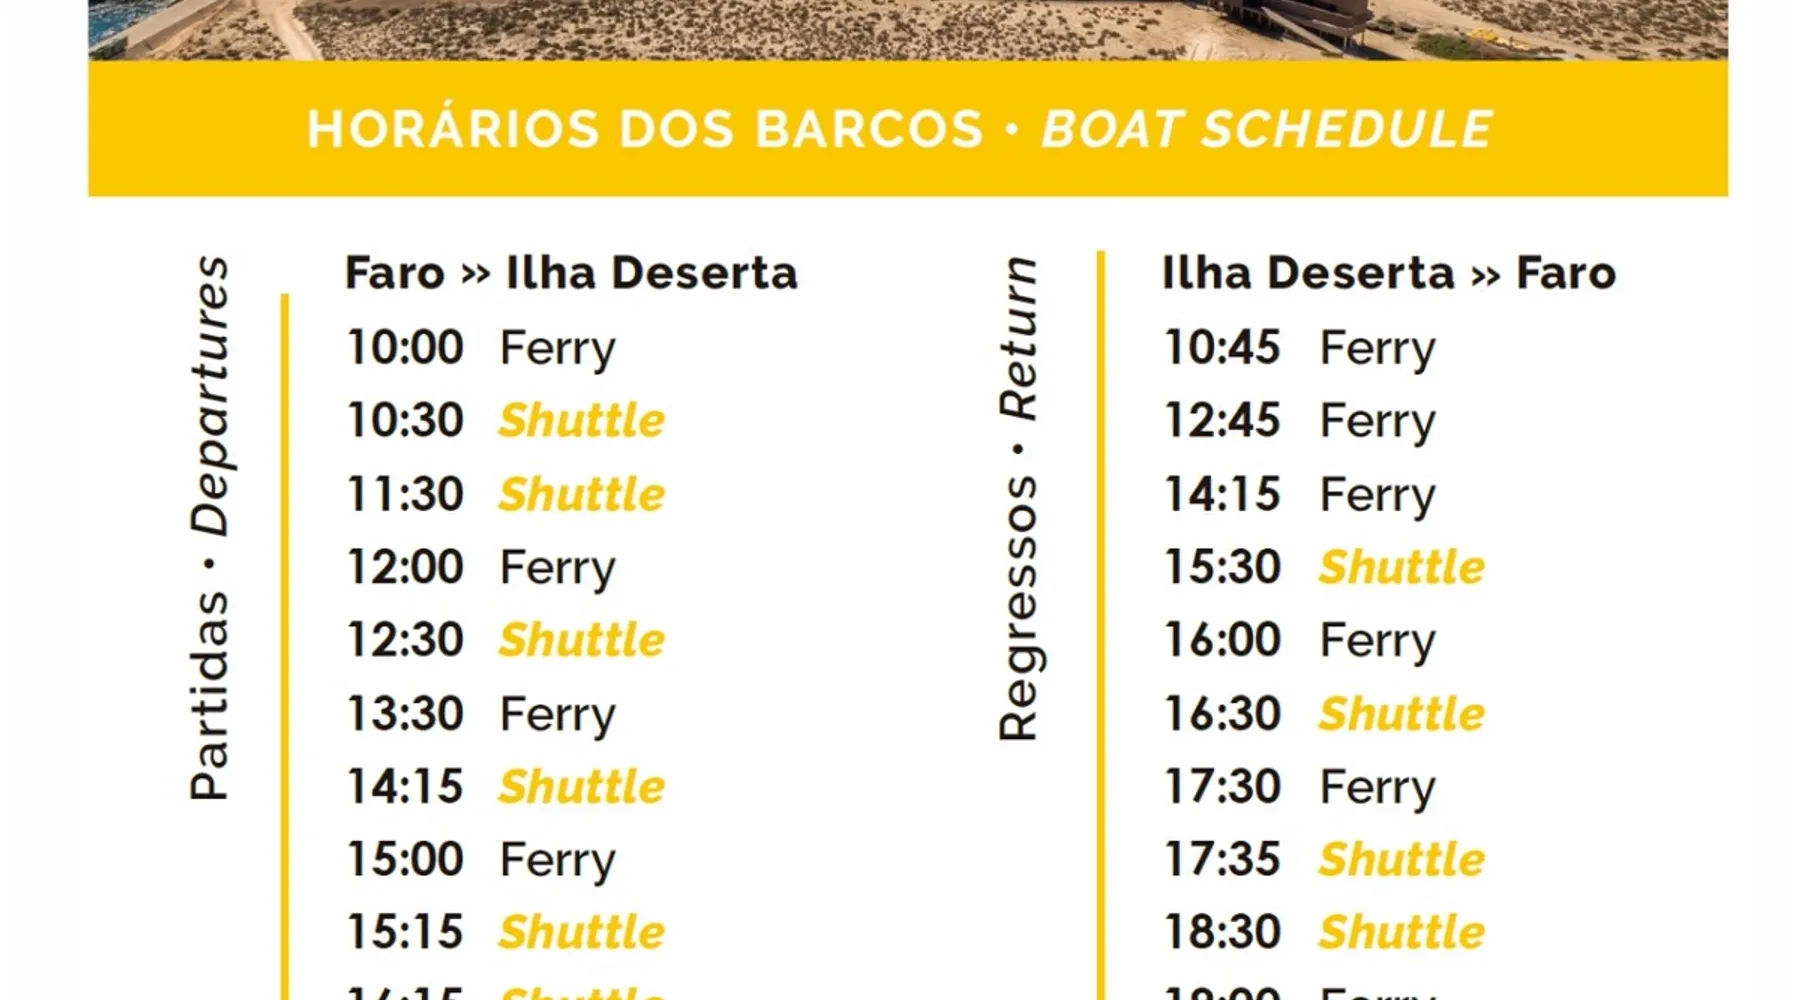The image size is (1800, 1000).
Task: Click the 12:00 Ferry departure row
Action: tap(480, 567)
